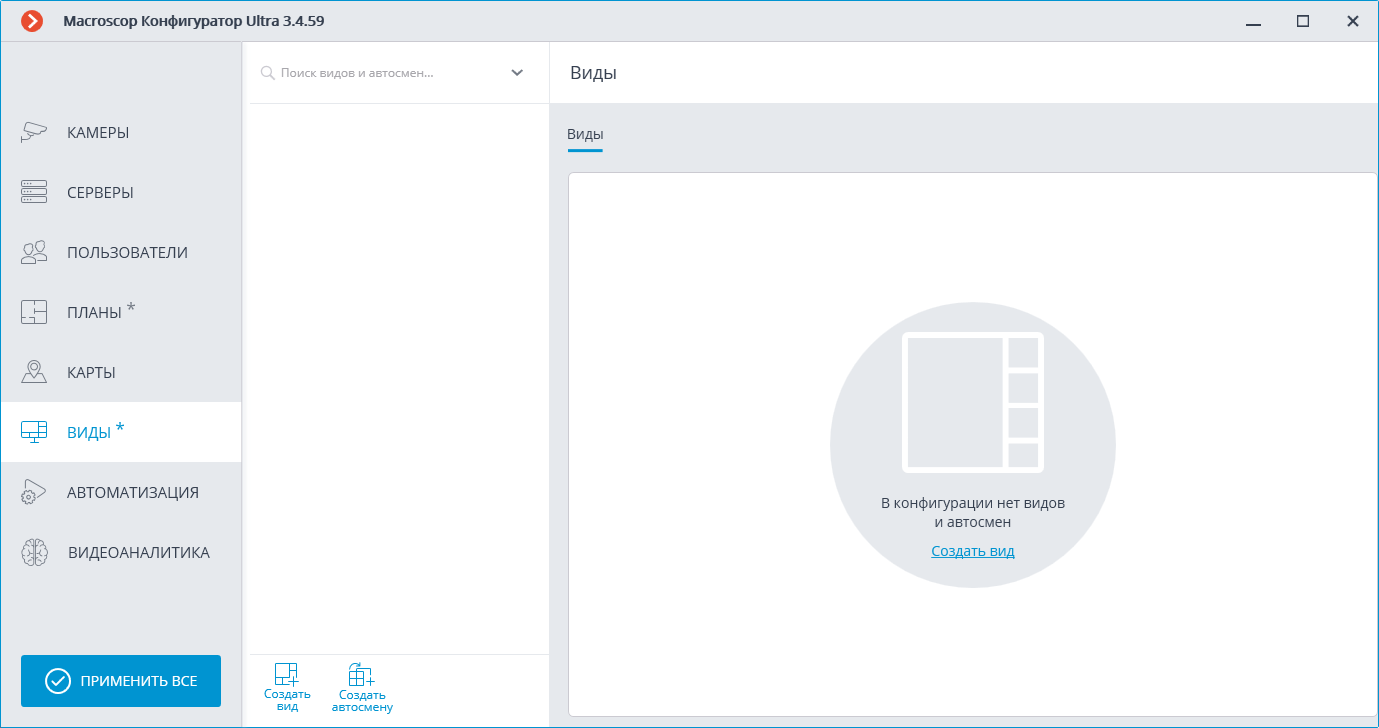Navigate to the КАРТЫ section
This screenshot has width=1379, height=728.
click(x=121, y=372)
